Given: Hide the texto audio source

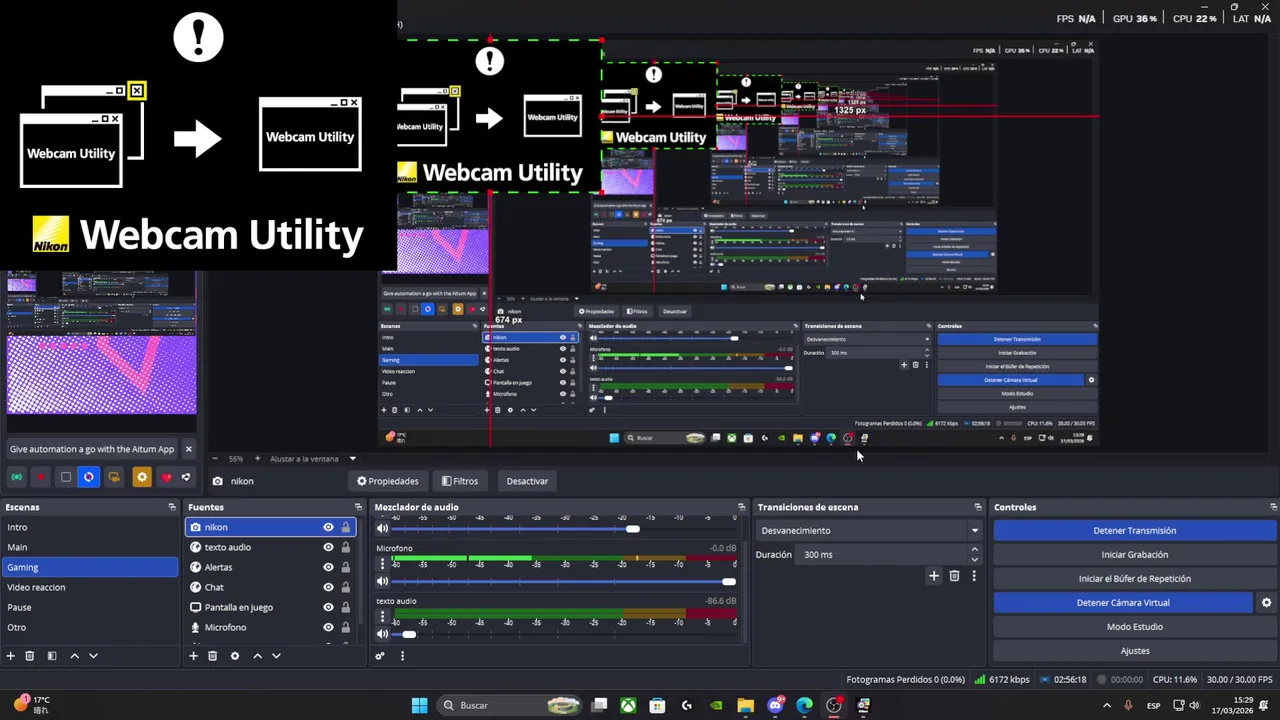Looking at the screenshot, I should (328, 547).
